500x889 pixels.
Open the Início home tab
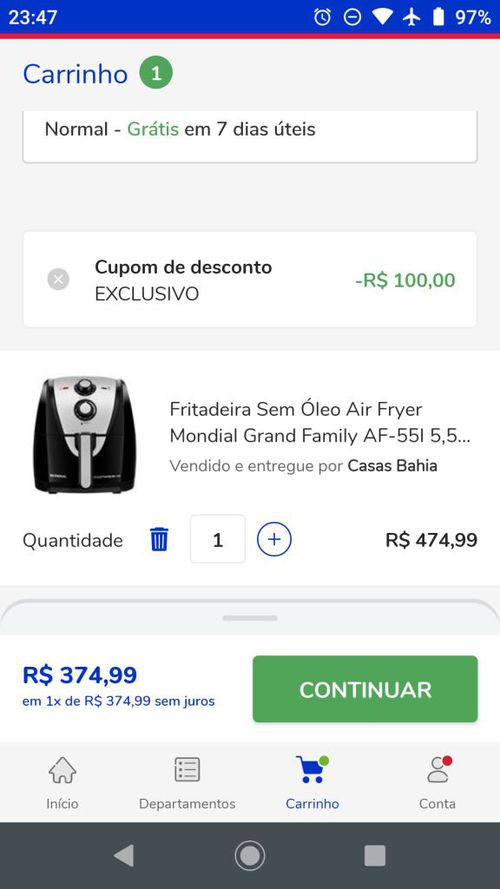pyautogui.click(x=62, y=783)
